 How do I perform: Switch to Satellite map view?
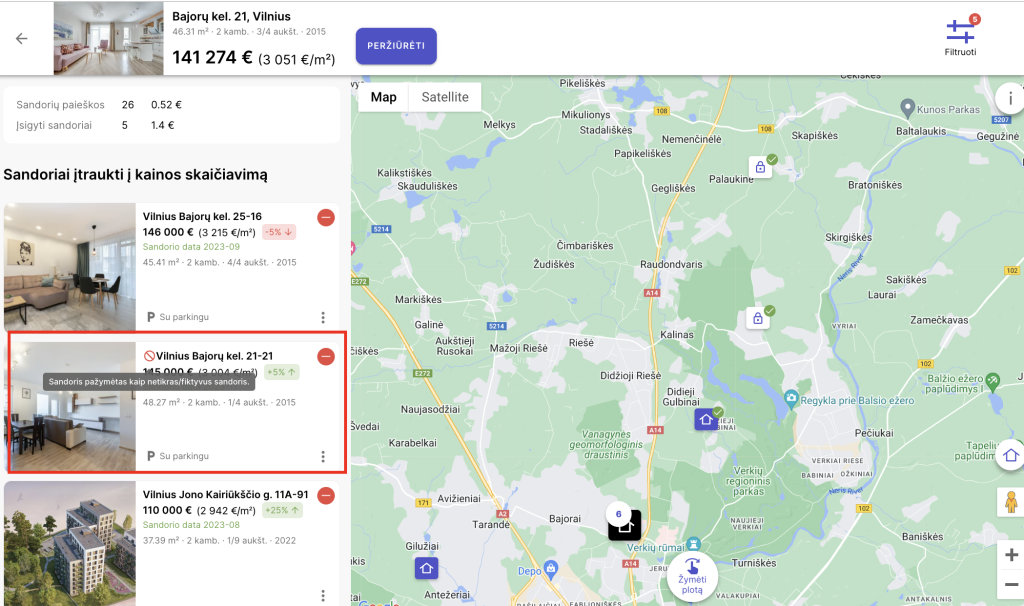(445, 97)
